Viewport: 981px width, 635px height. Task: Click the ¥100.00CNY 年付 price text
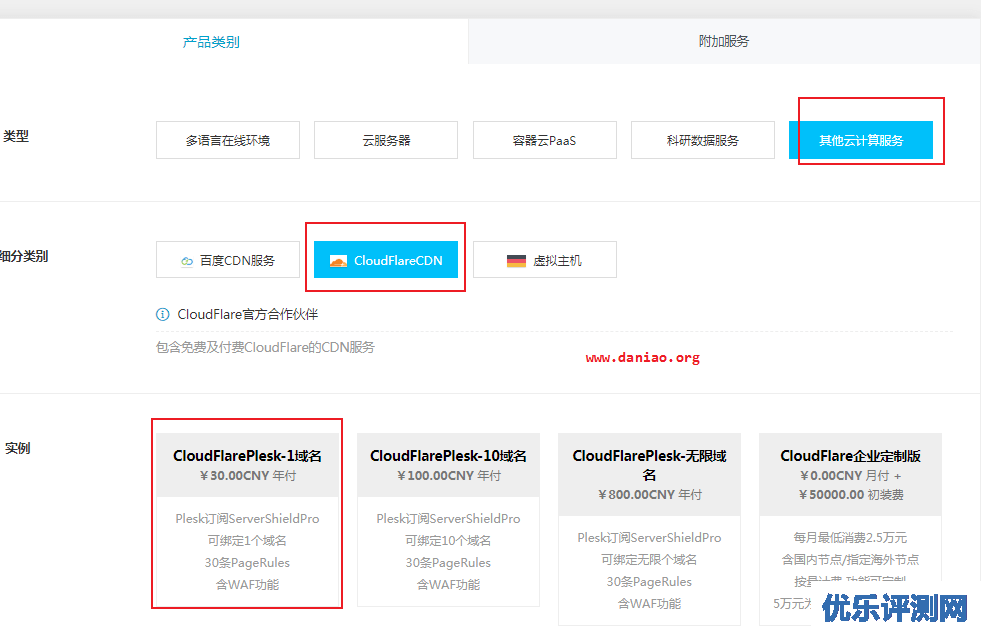click(449, 475)
